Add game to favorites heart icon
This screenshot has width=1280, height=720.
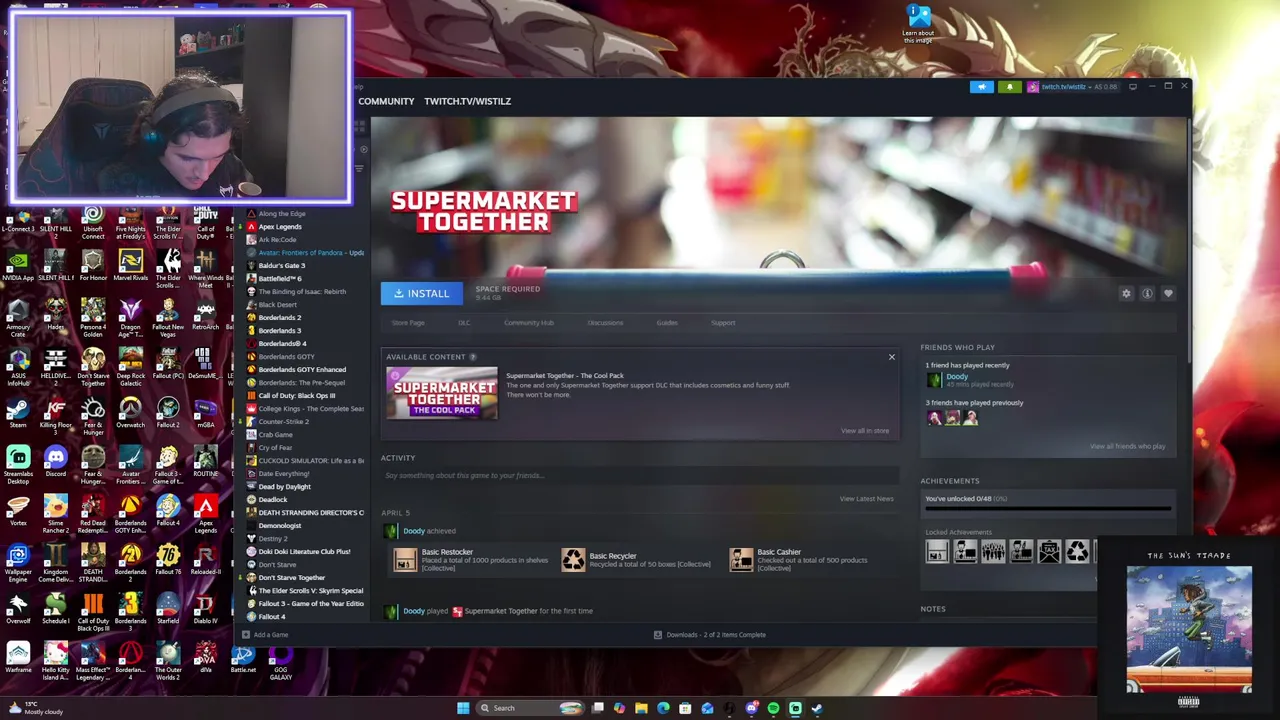tap(1168, 293)
